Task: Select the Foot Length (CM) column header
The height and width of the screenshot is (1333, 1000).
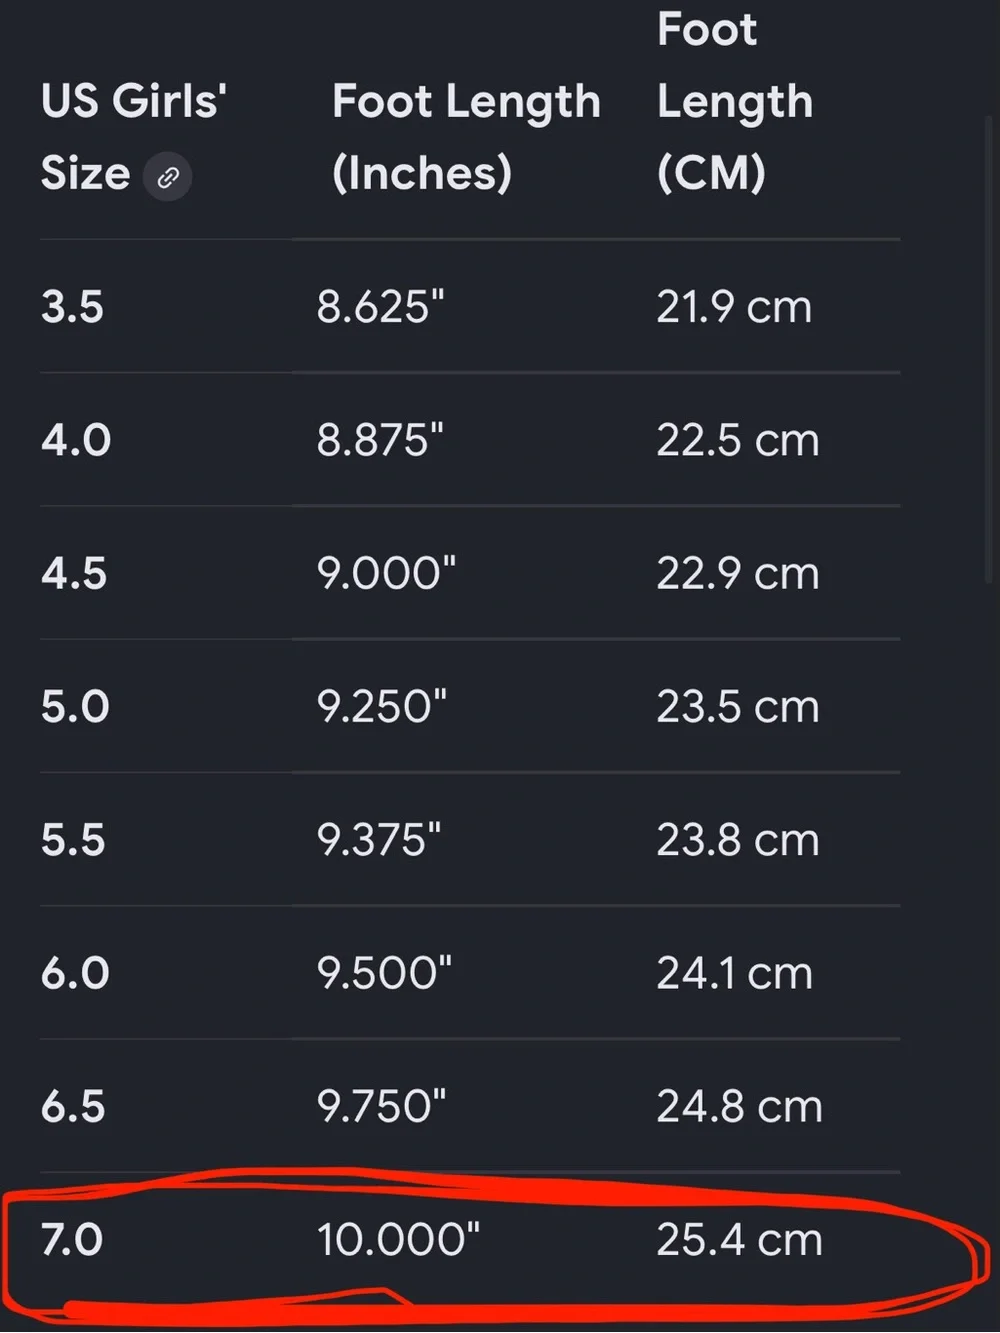Action: 735,101
